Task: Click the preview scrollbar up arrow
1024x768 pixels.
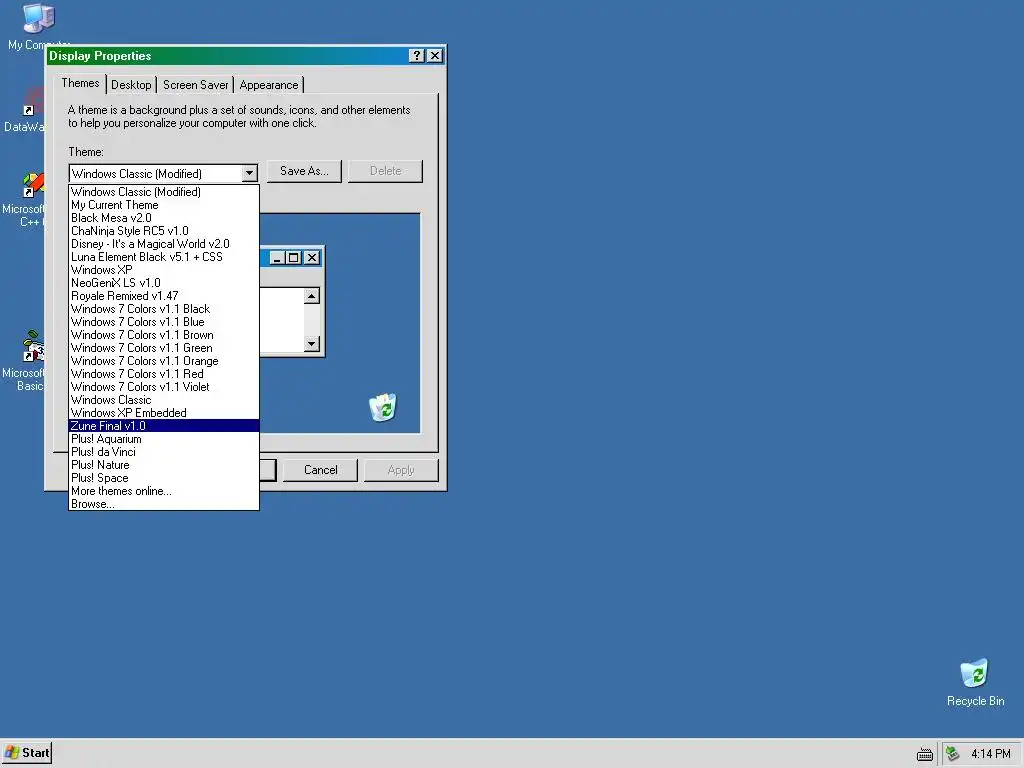Action: (312, 296)
